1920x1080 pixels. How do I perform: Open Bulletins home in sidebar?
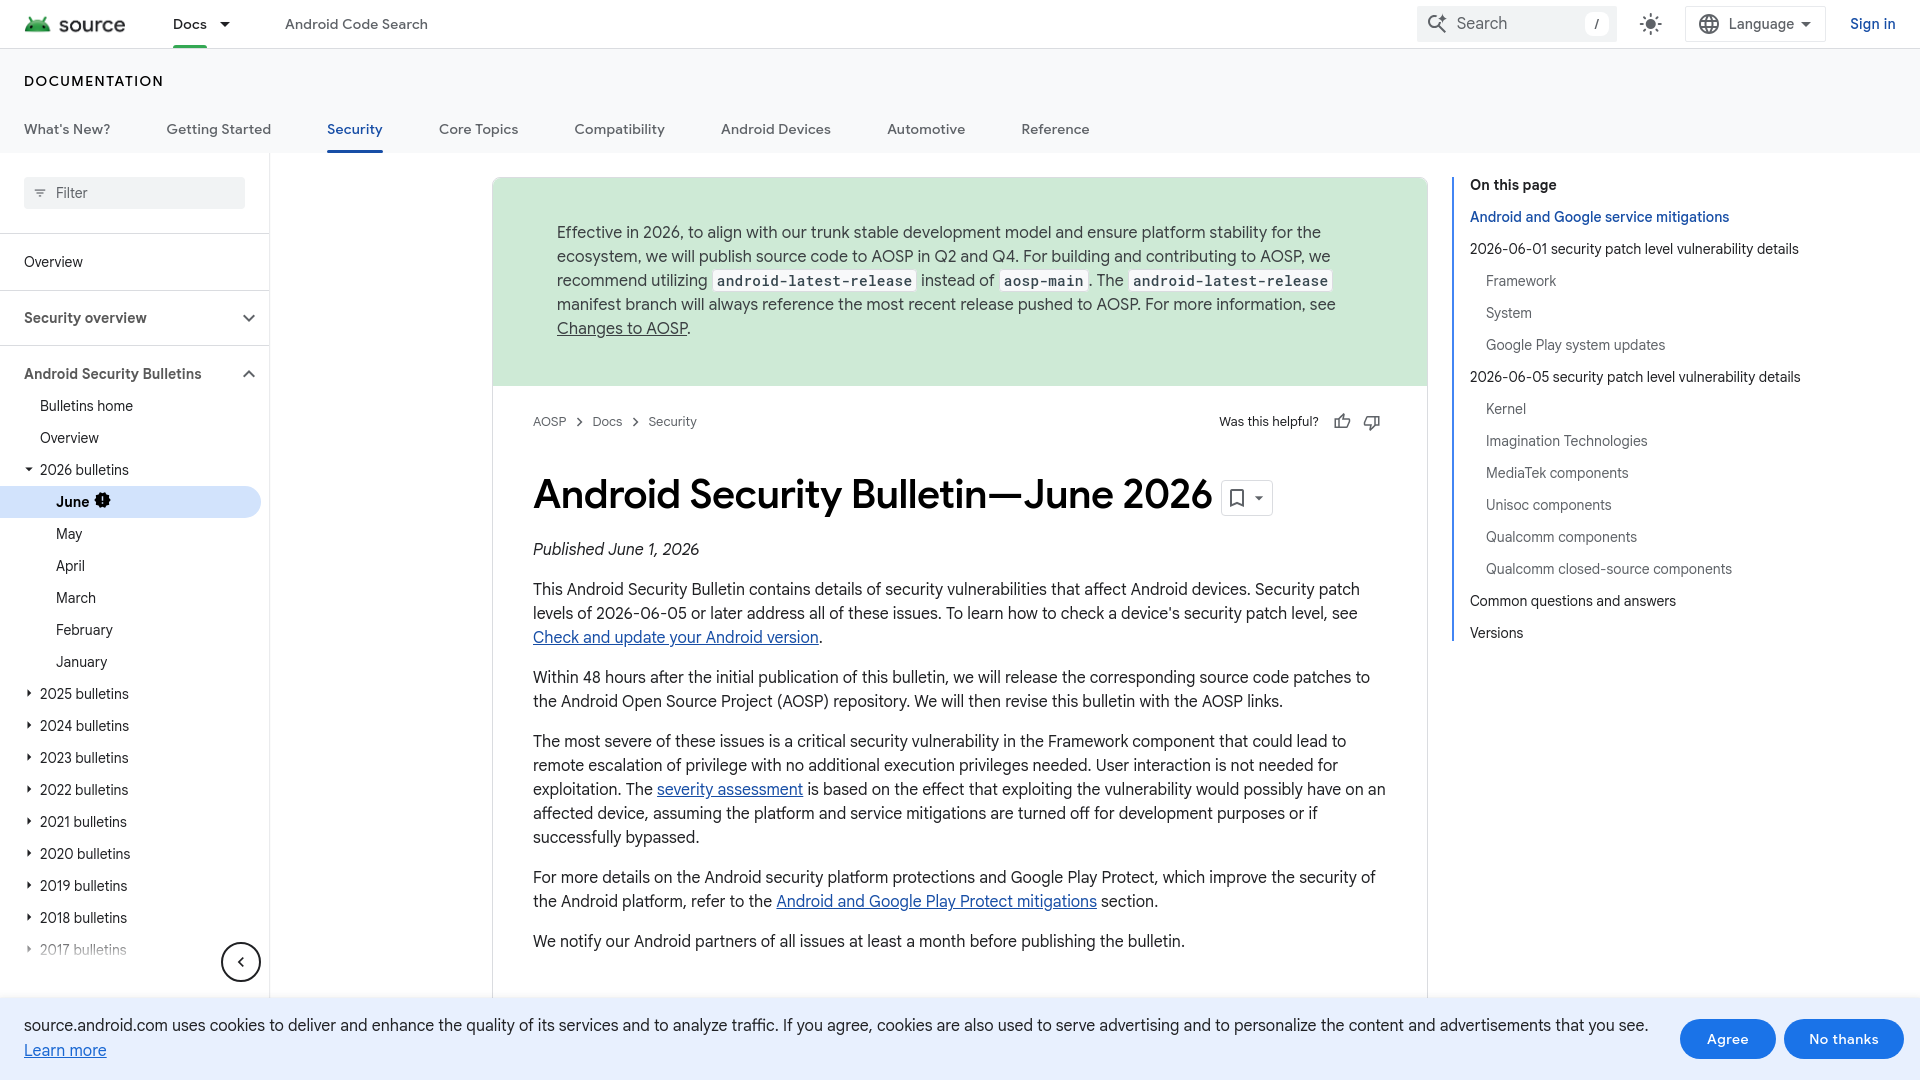coord(86,406)
